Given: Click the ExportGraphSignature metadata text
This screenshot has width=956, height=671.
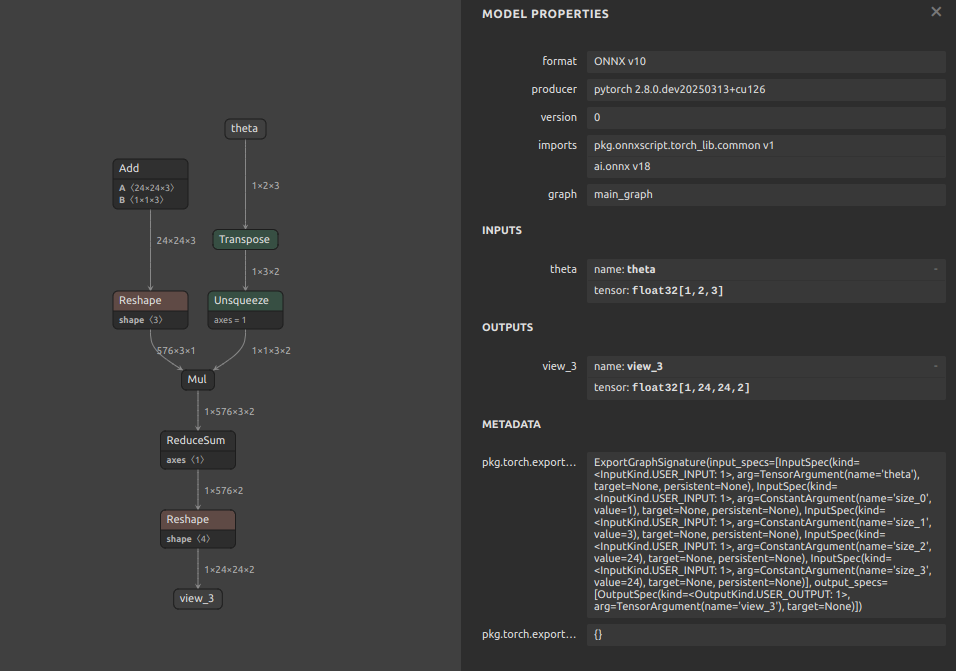Looking at the screenshot, I should (766, 534).
